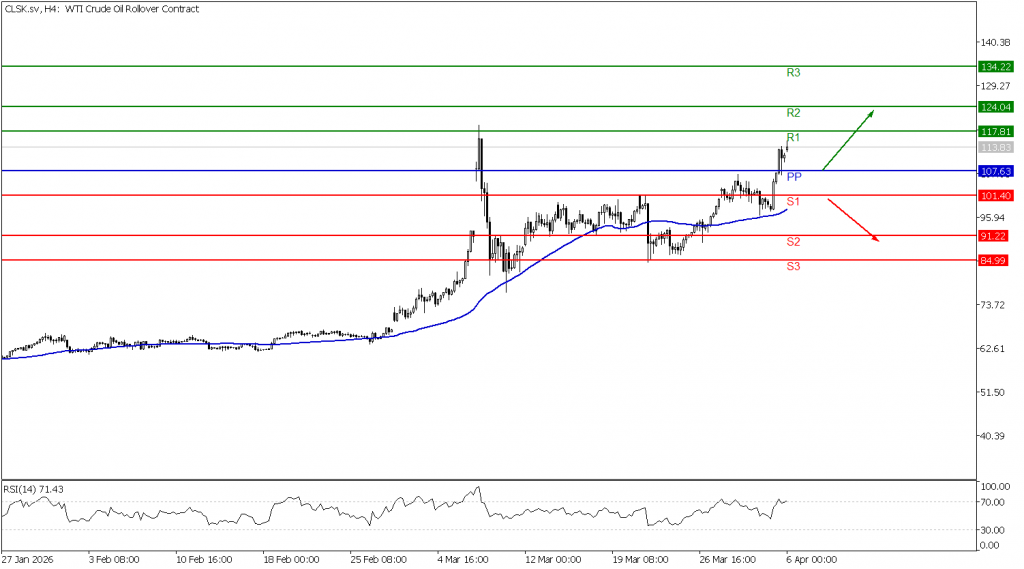Click the 3 Feb 08:00 date label
1024x569 pixels.
click(x=114, y=560)
